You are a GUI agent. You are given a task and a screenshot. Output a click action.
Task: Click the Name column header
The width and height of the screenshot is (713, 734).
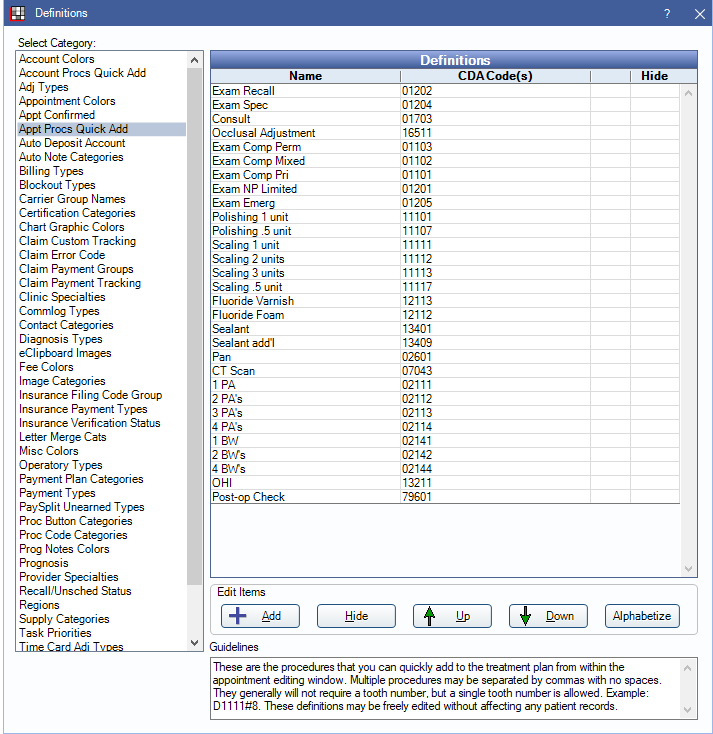[305, 76]
